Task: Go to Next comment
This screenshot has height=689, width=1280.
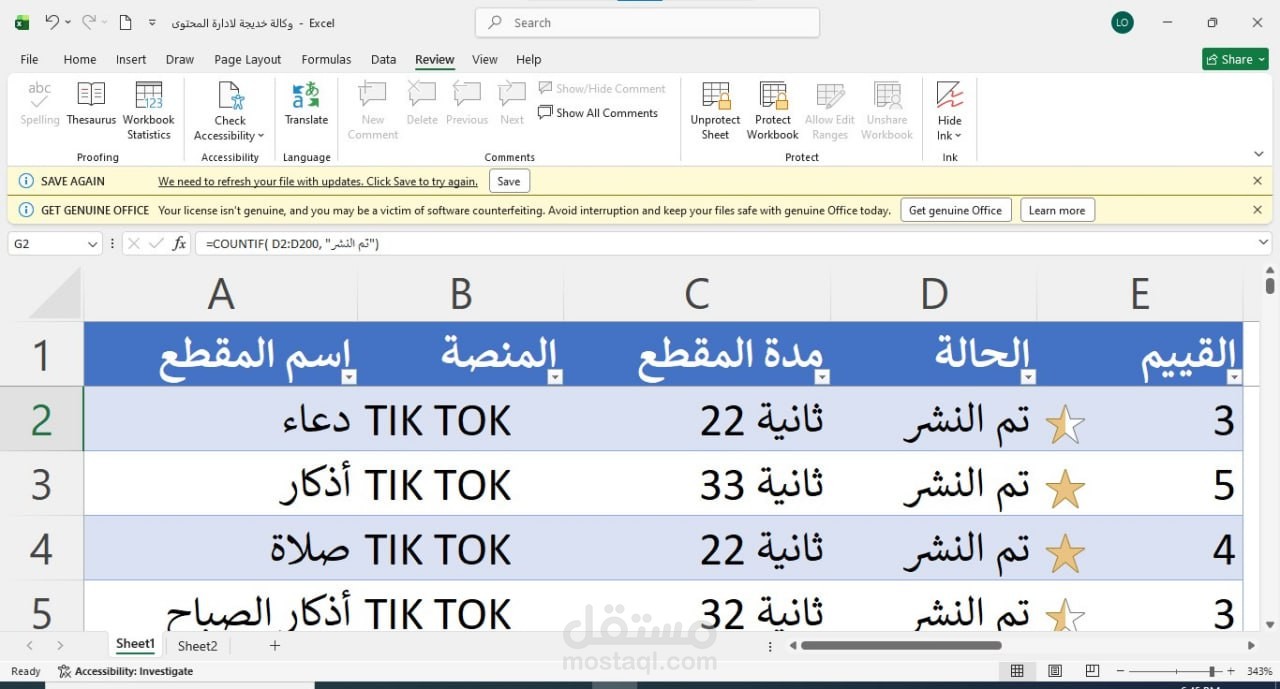Action: click(x=512, y=104)
